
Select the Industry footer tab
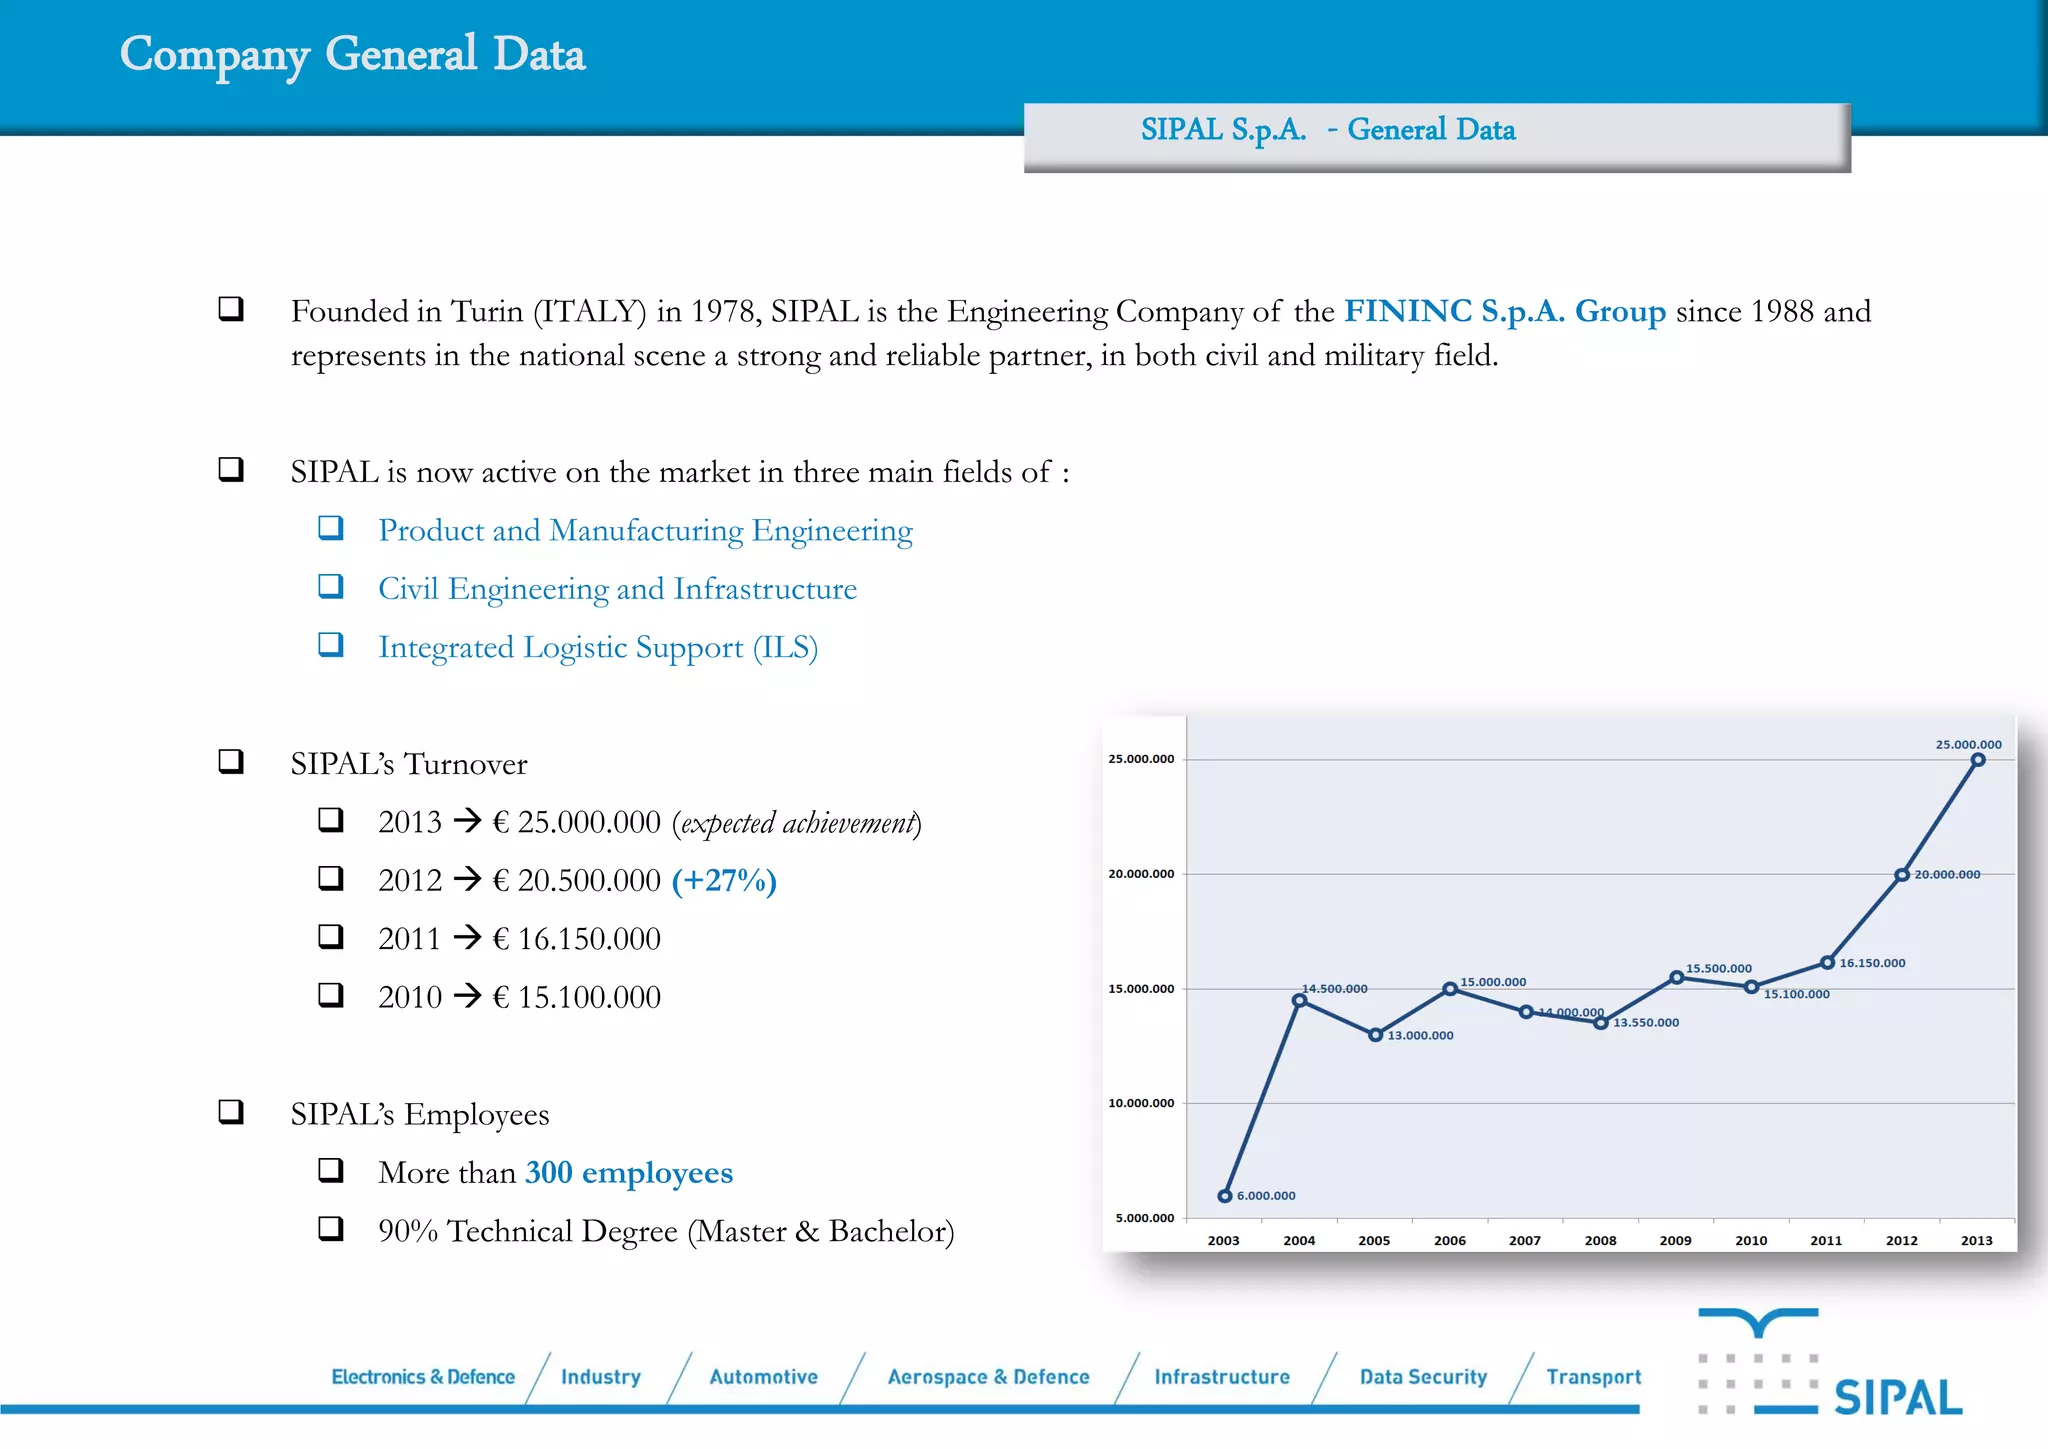tap(600, 1377)
